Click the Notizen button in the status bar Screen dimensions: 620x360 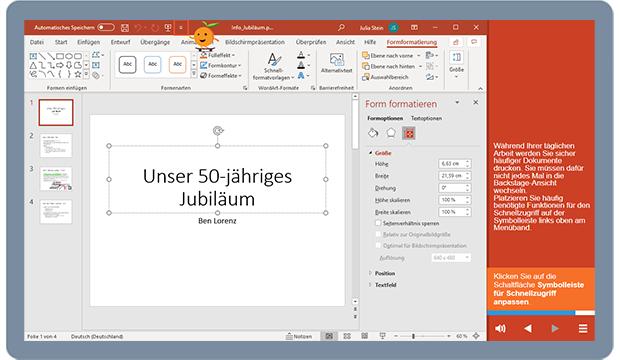(299, 336)
